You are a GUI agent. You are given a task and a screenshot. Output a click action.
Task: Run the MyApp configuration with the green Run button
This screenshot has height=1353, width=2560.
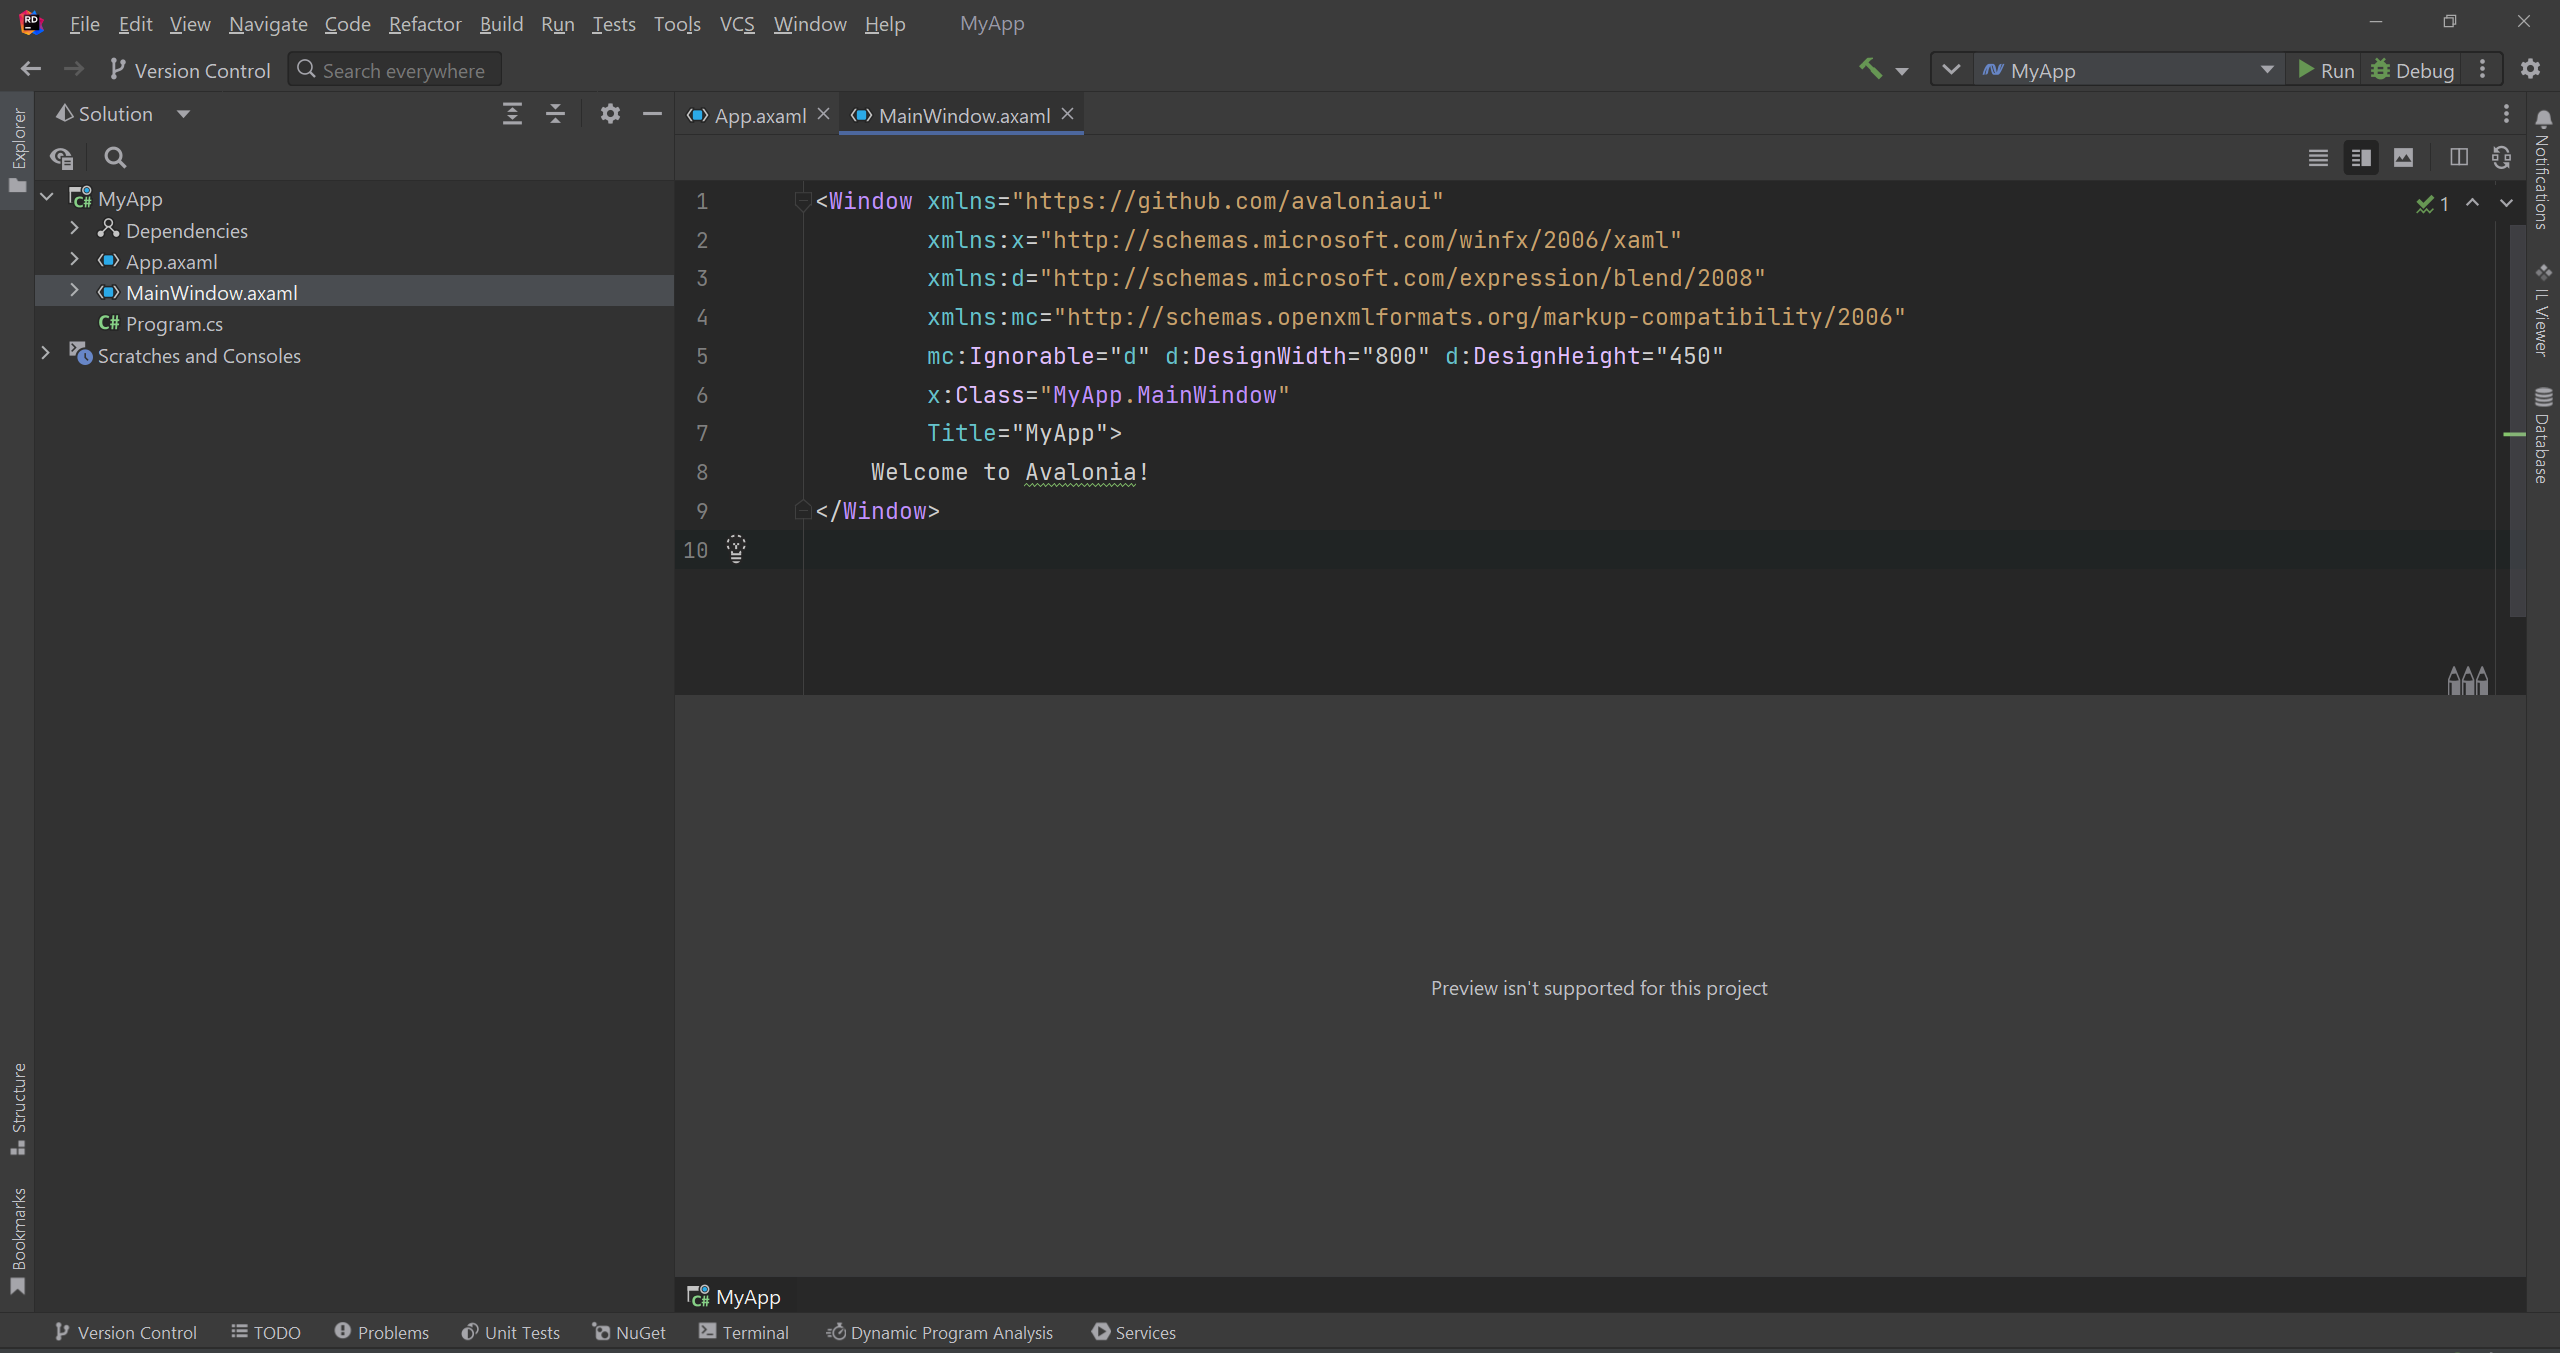point(2327,70)
